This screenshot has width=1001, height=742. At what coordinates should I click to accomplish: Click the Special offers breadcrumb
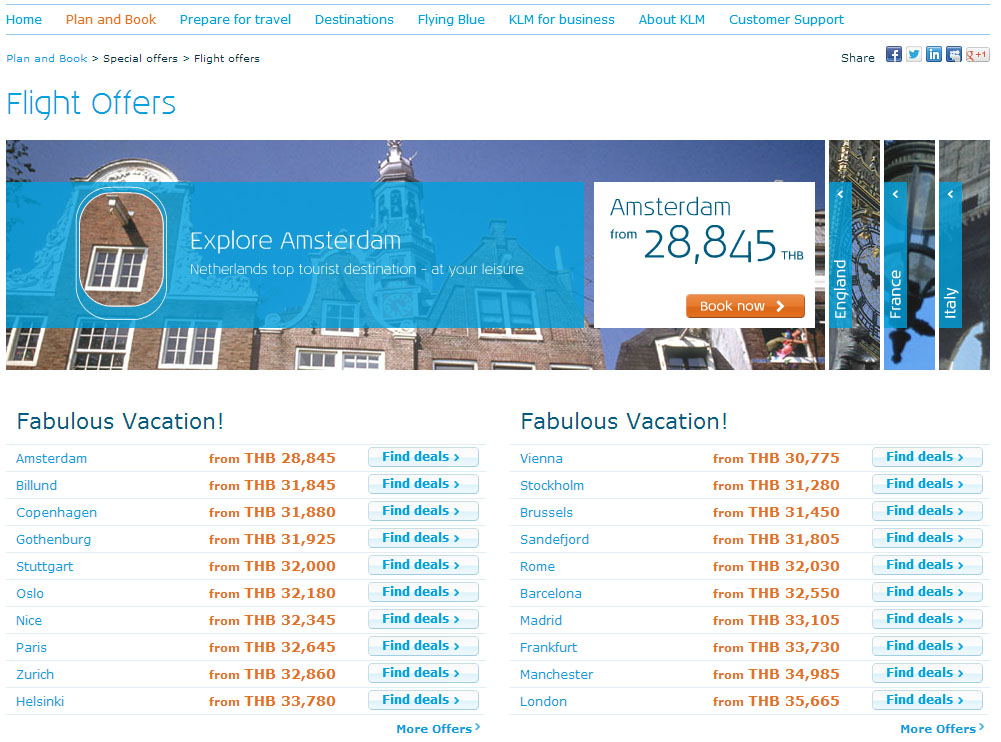140,58
